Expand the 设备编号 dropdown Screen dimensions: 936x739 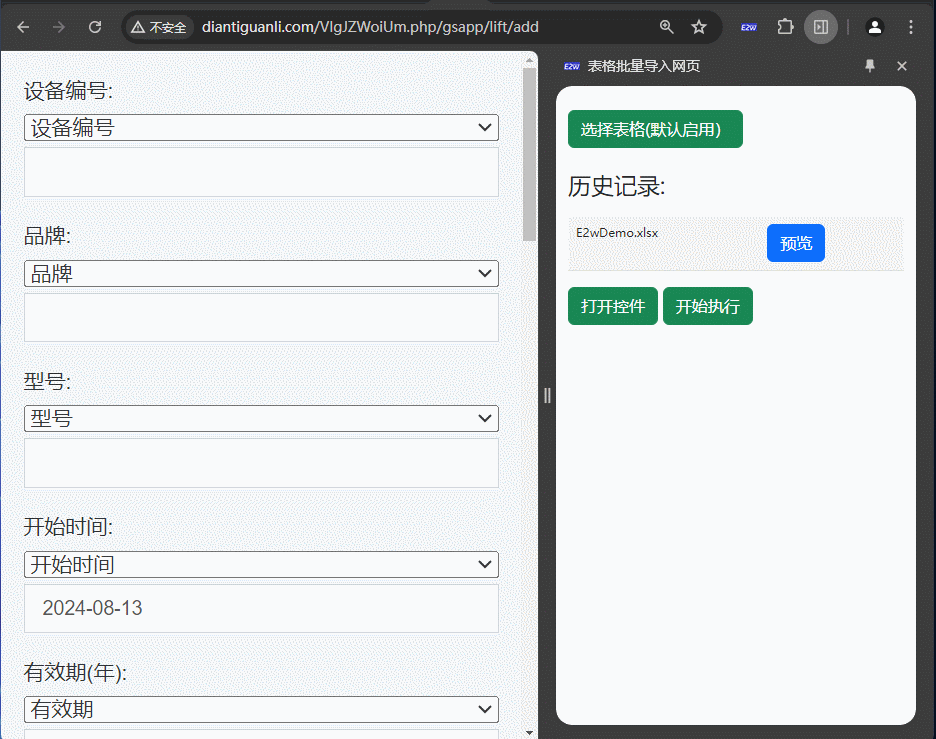coord(261,128)
